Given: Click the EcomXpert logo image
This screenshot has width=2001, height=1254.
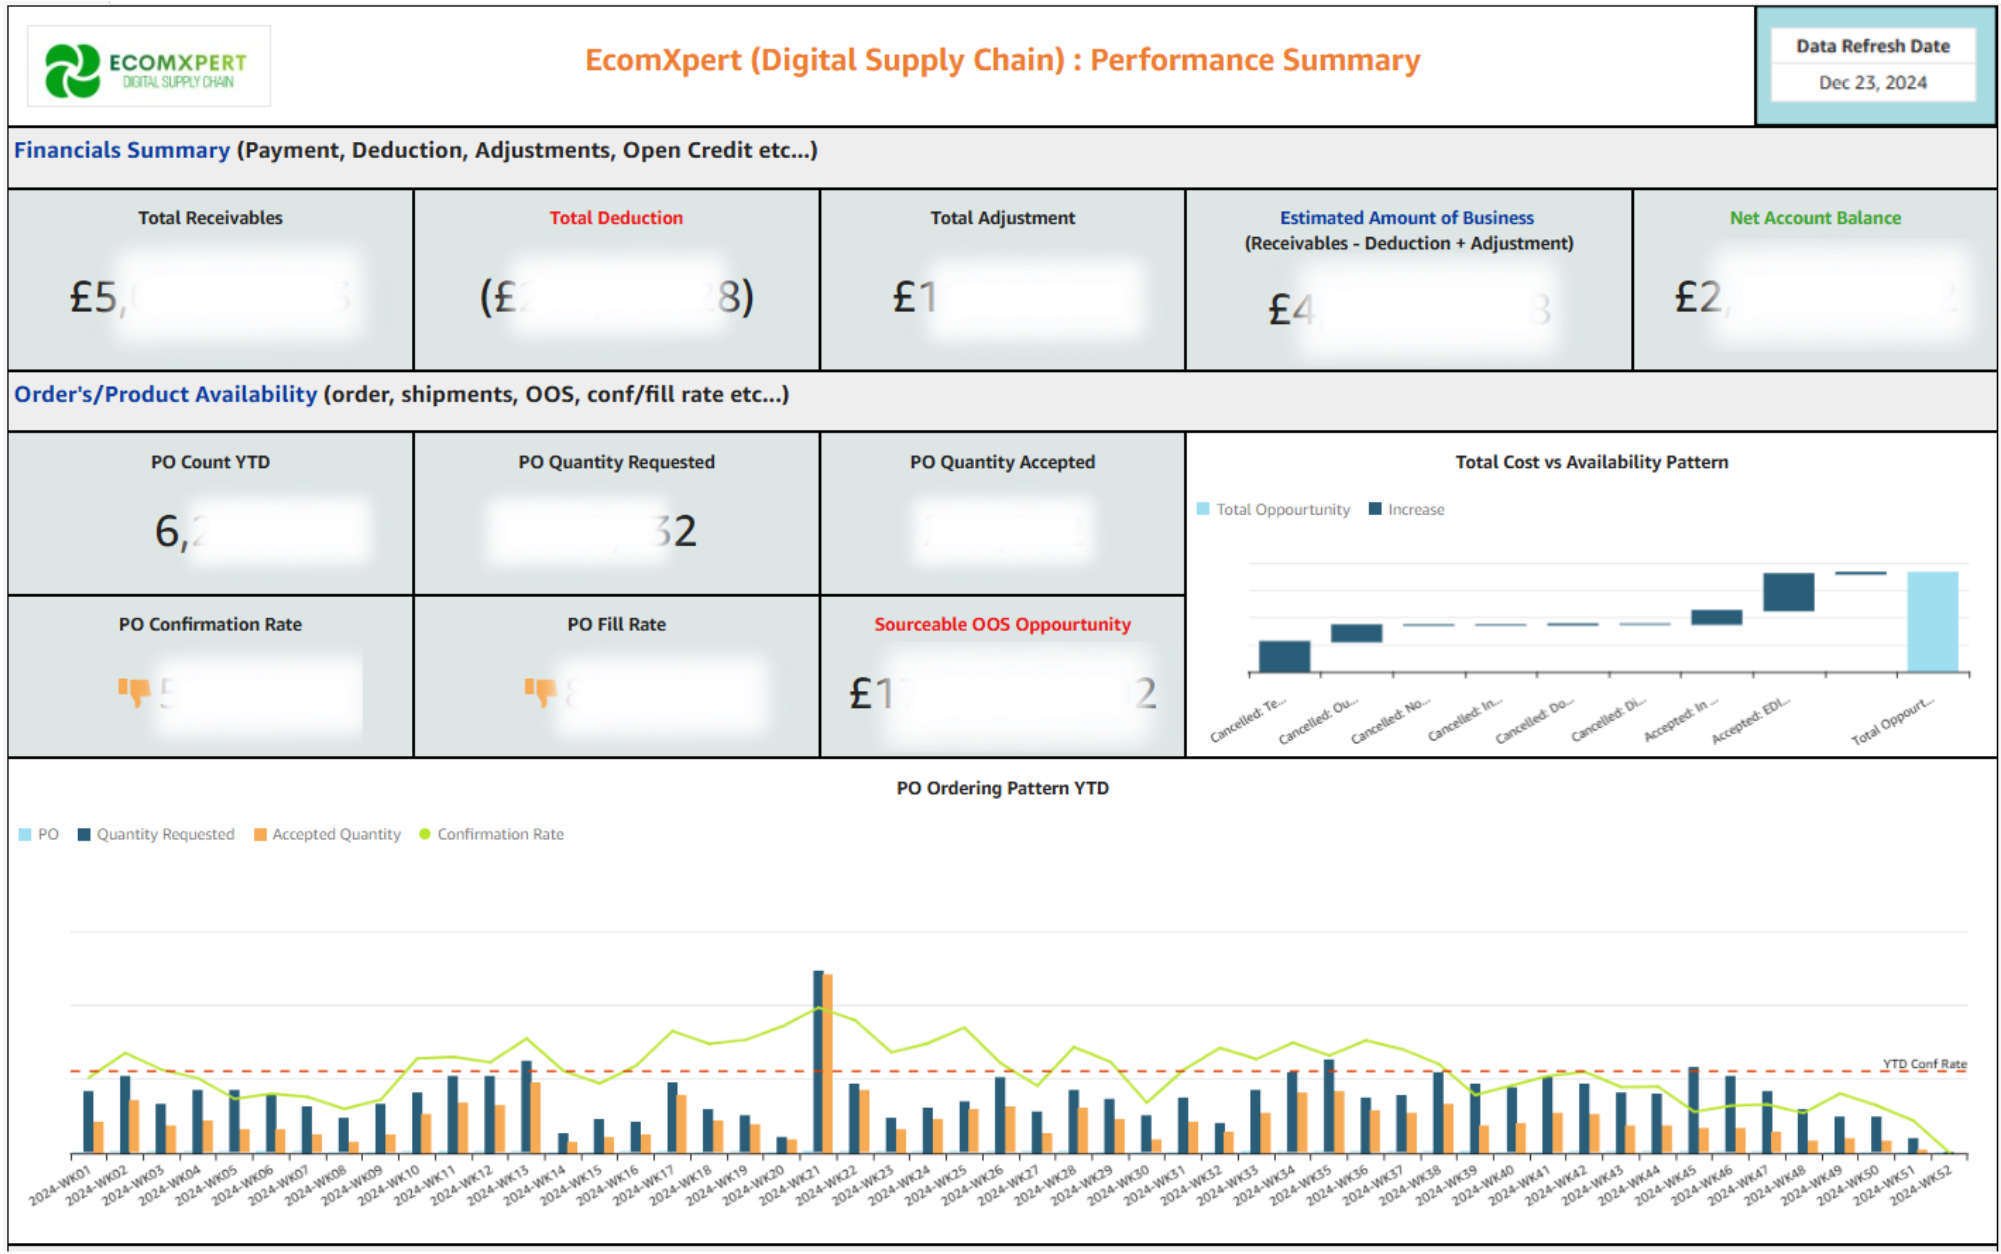Looking at the screenshot, I should [x=148, y=67].
